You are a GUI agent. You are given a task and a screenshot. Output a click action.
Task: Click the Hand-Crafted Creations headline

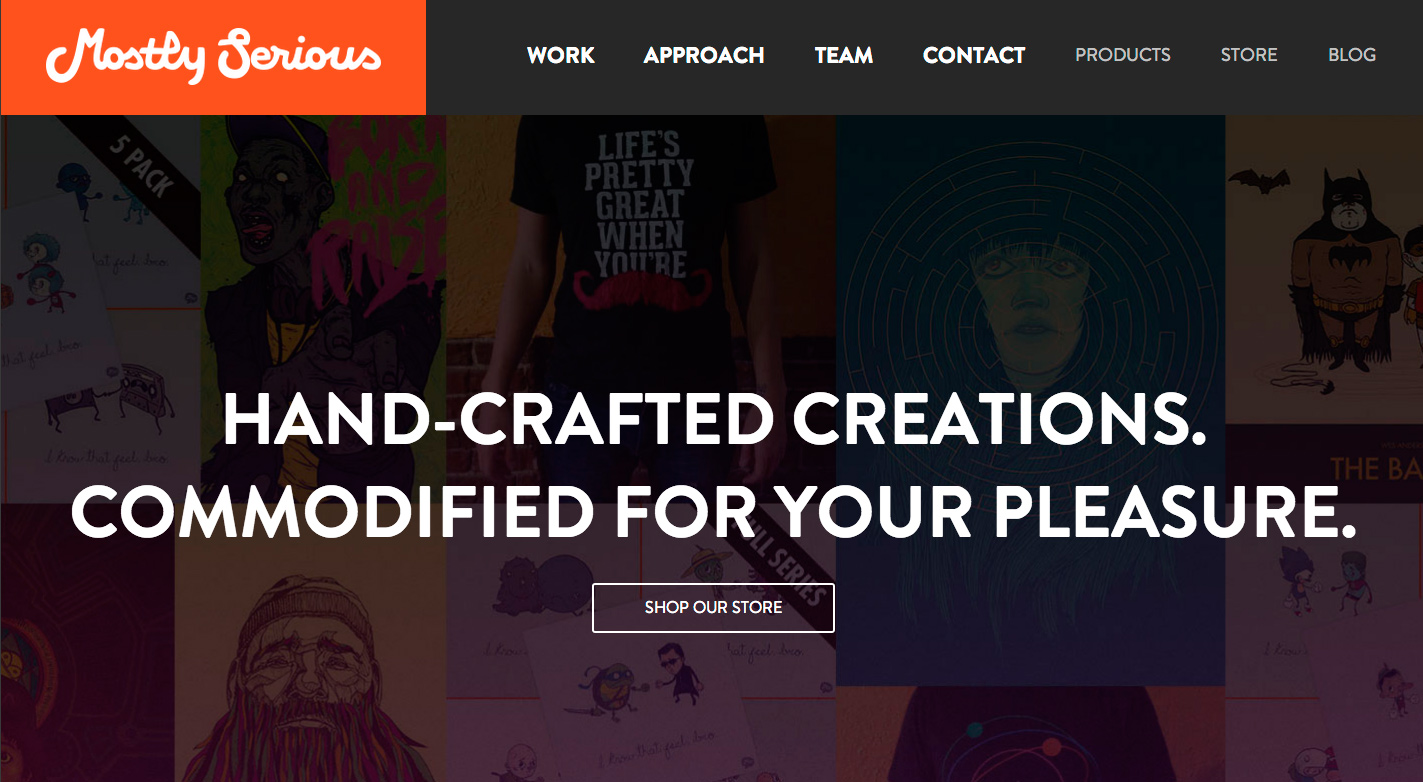(x=714, y=420)
